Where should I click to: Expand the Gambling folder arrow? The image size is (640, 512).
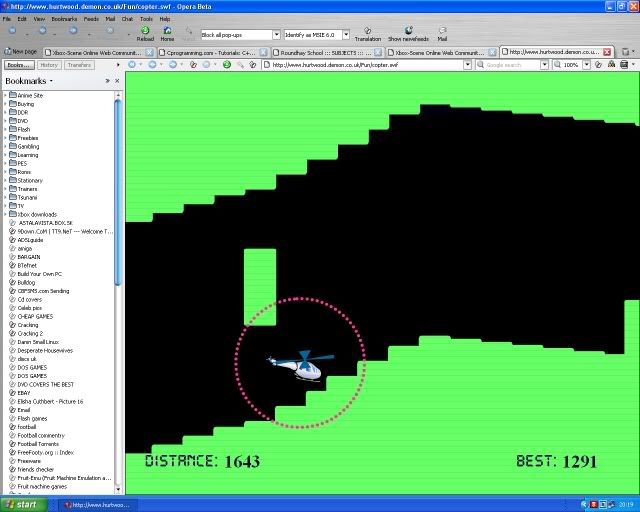click(5, 146)
